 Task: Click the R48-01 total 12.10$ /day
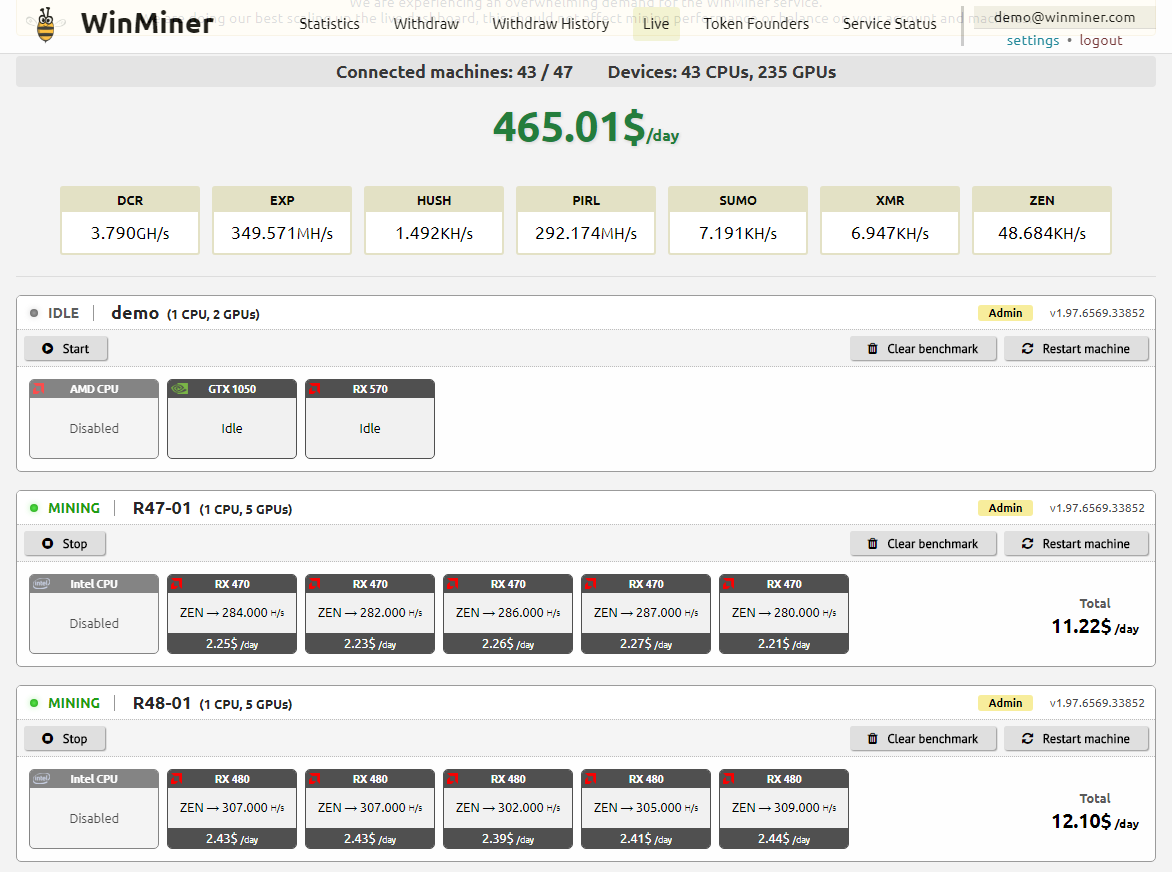click(x=1095, y=821)
